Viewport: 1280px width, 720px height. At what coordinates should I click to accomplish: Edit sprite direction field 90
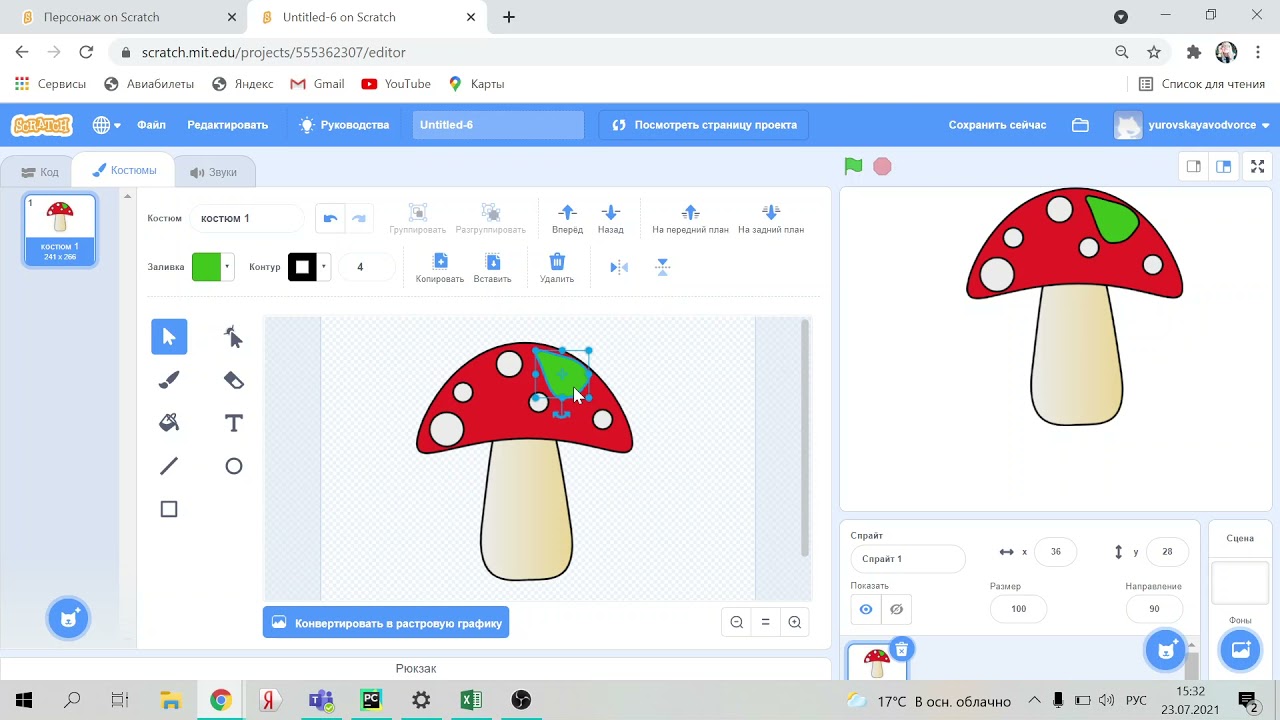click(x=1154, y=608)
